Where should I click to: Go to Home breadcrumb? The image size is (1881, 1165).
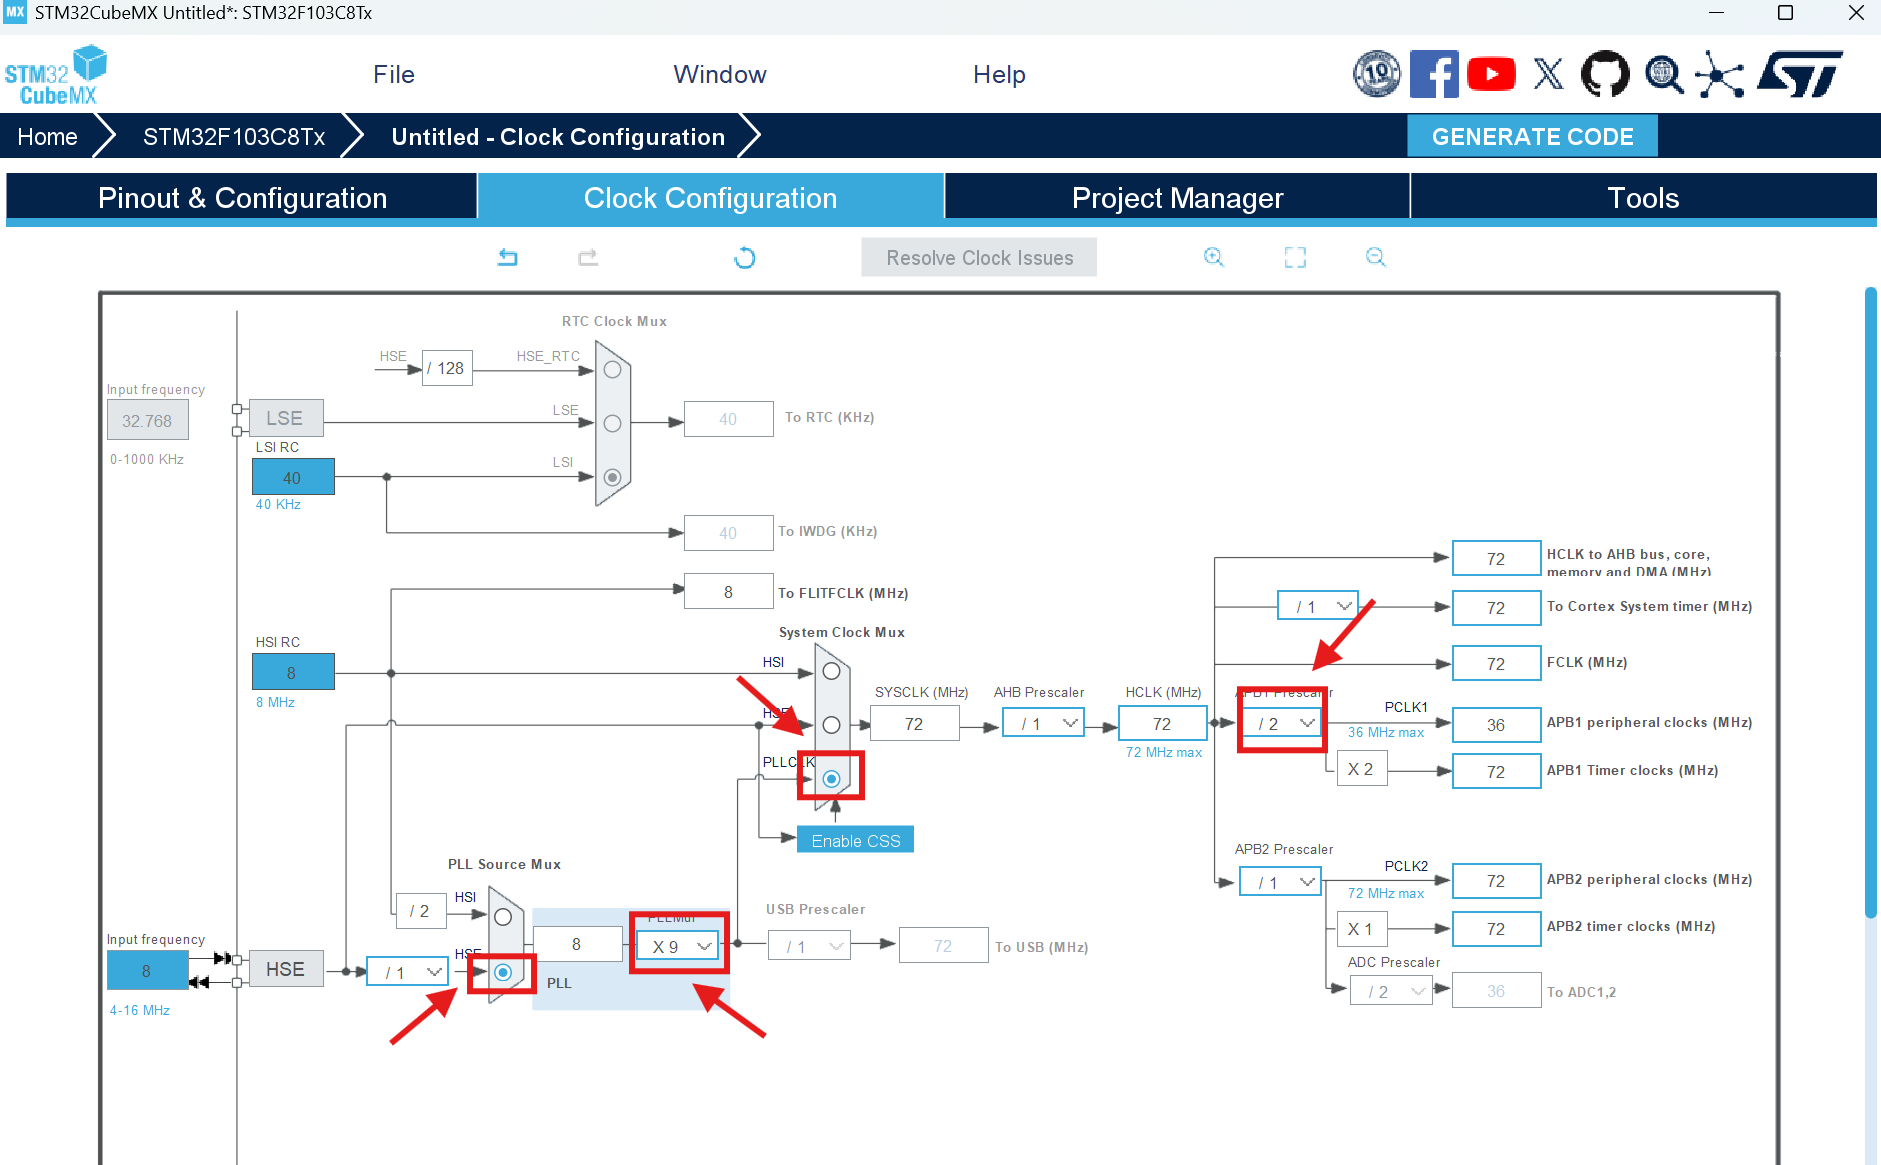(48, 137)
